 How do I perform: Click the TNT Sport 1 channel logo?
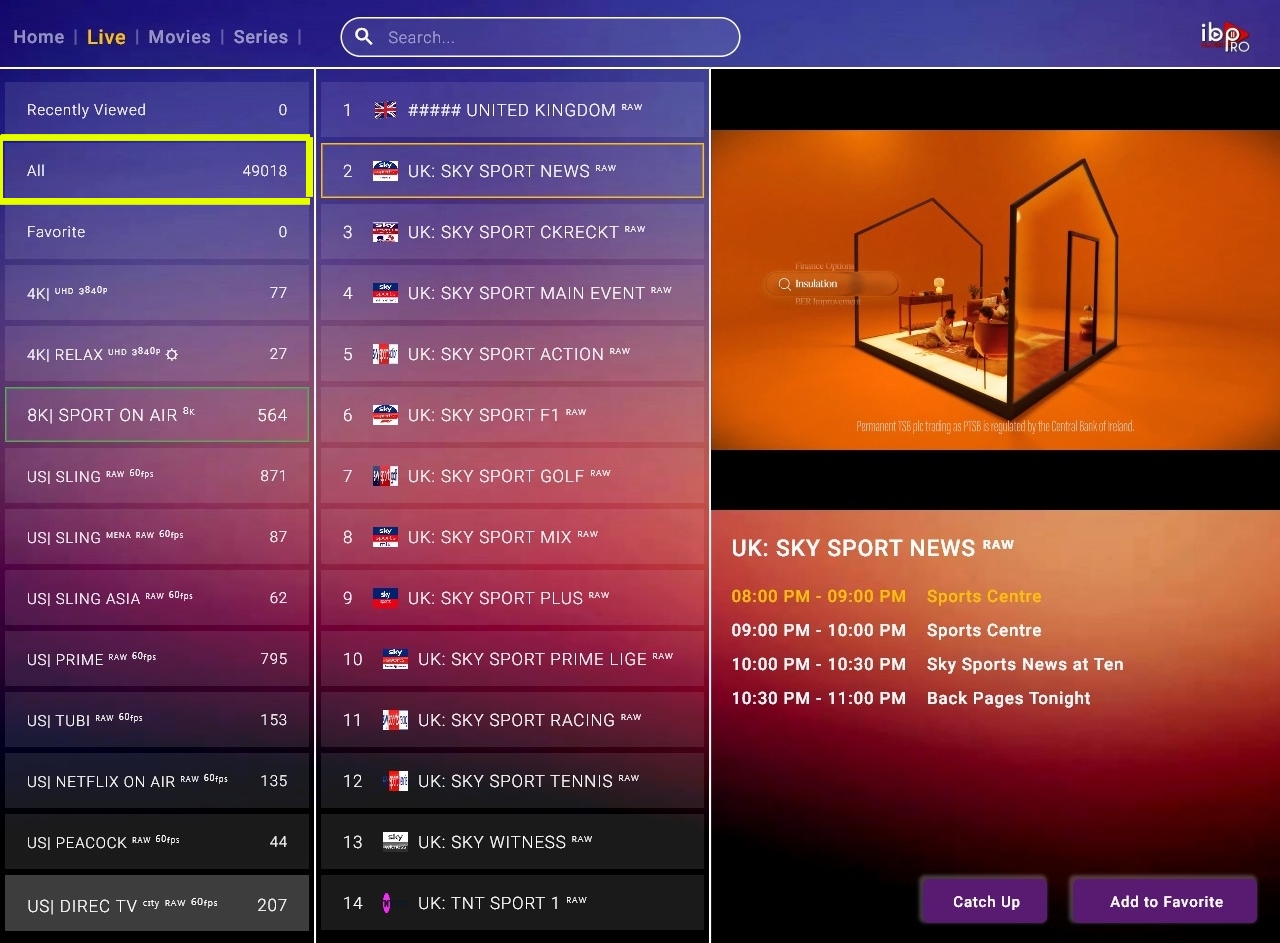coord(387,903)
